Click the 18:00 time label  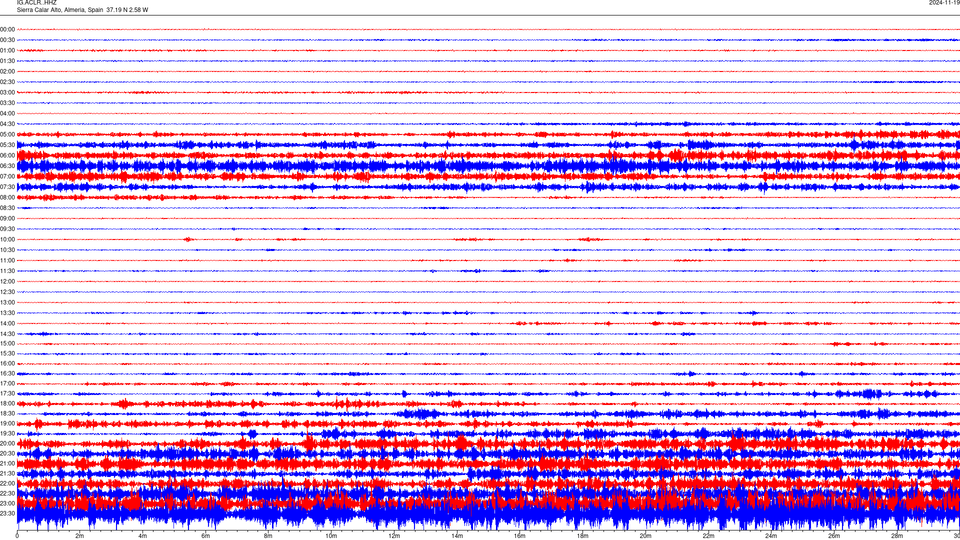click(7, 403)
